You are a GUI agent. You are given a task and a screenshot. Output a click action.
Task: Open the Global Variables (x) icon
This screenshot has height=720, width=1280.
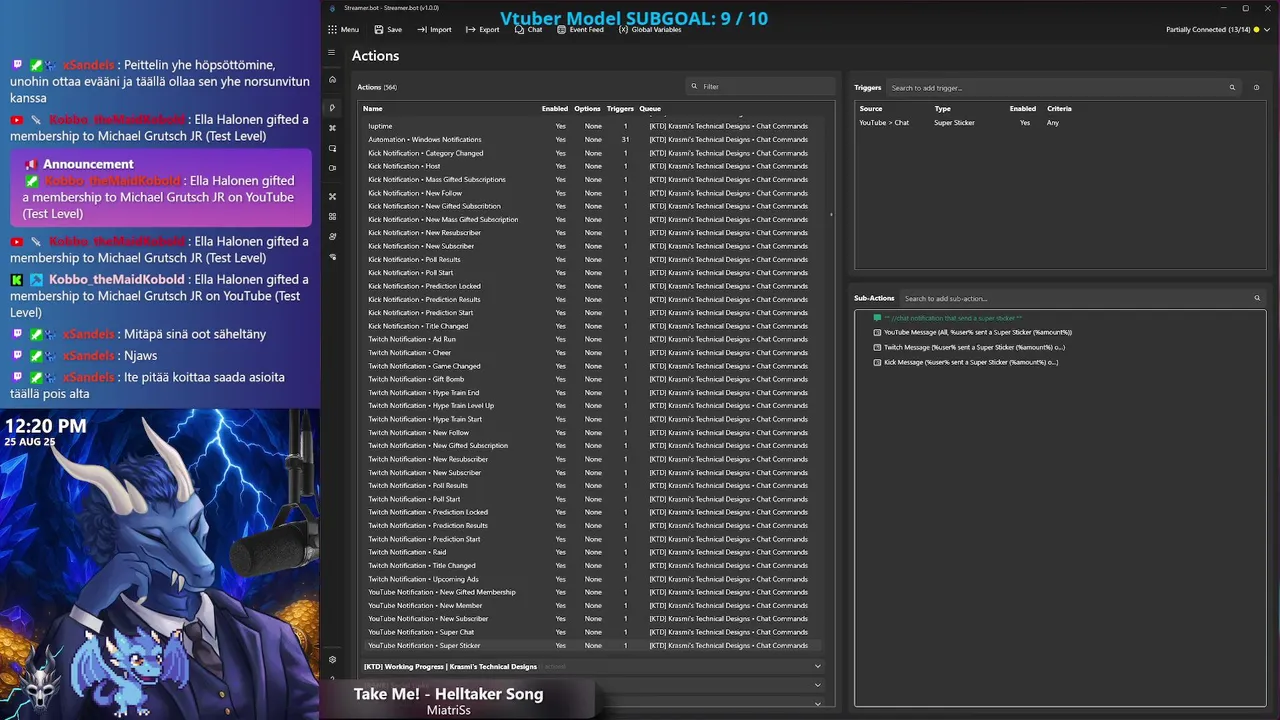623,30
